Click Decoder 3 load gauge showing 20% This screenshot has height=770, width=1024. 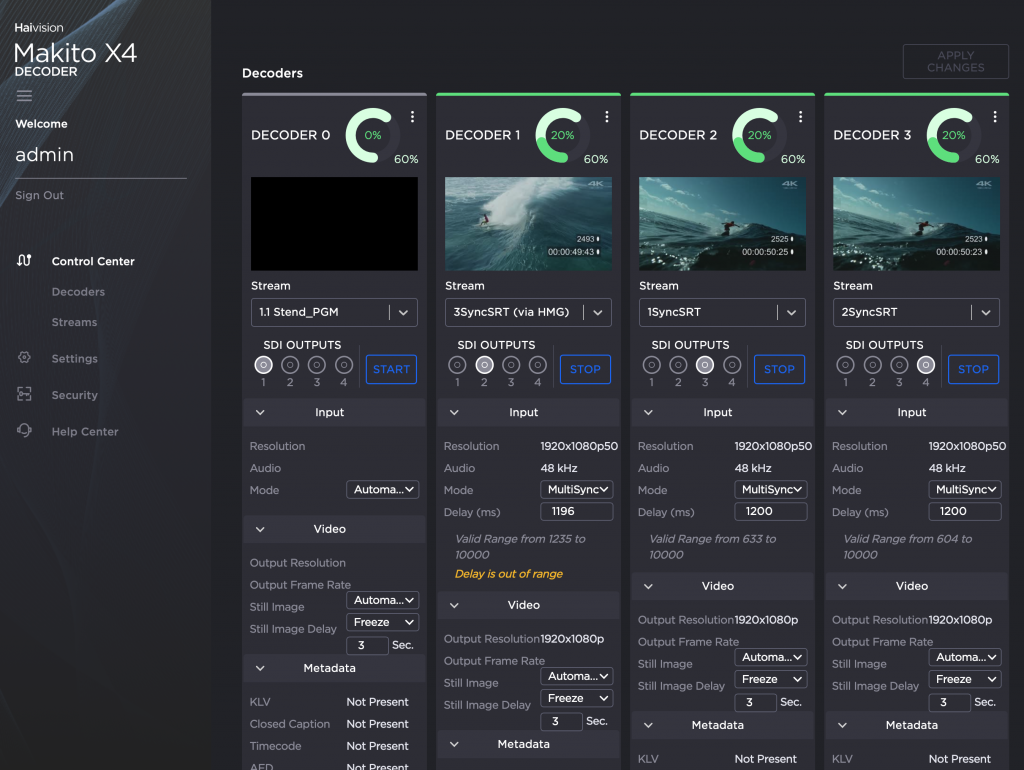(x=953, y=135)
